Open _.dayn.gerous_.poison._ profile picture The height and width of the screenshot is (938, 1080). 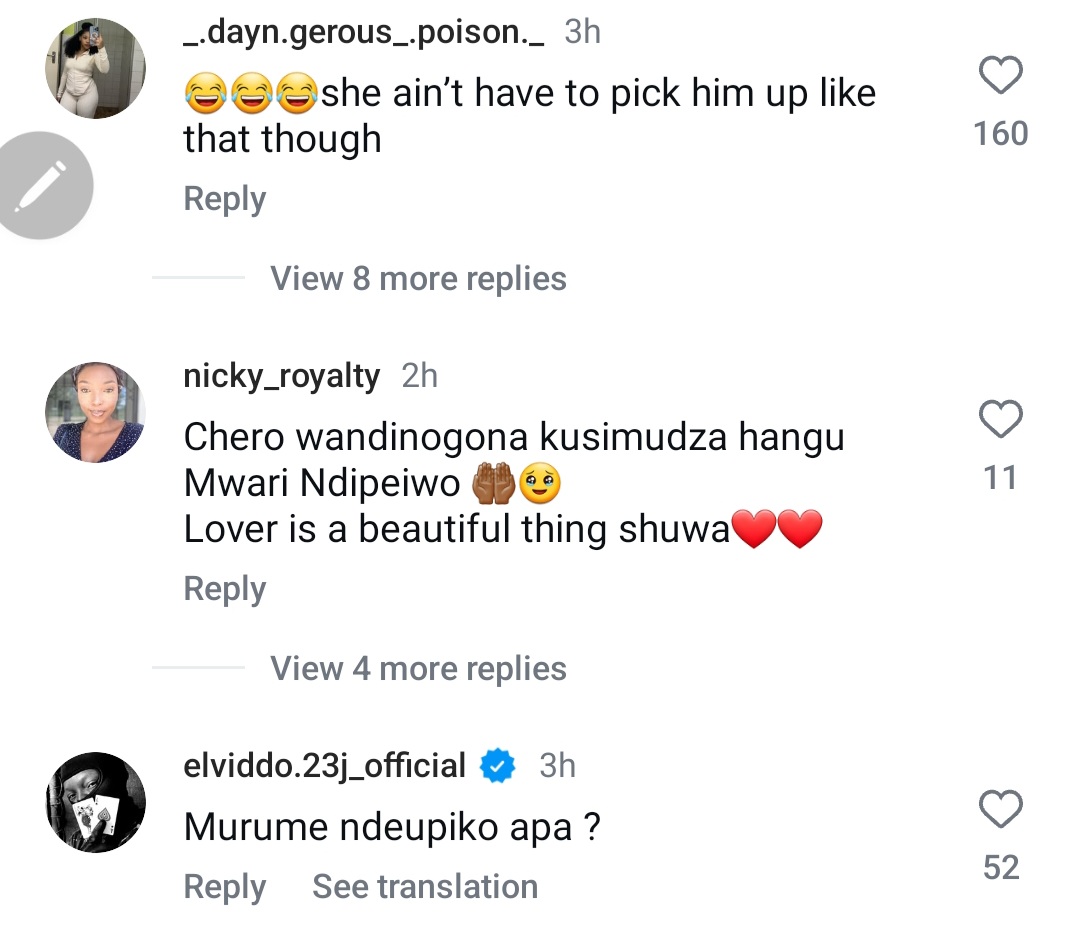pos(96,69)
